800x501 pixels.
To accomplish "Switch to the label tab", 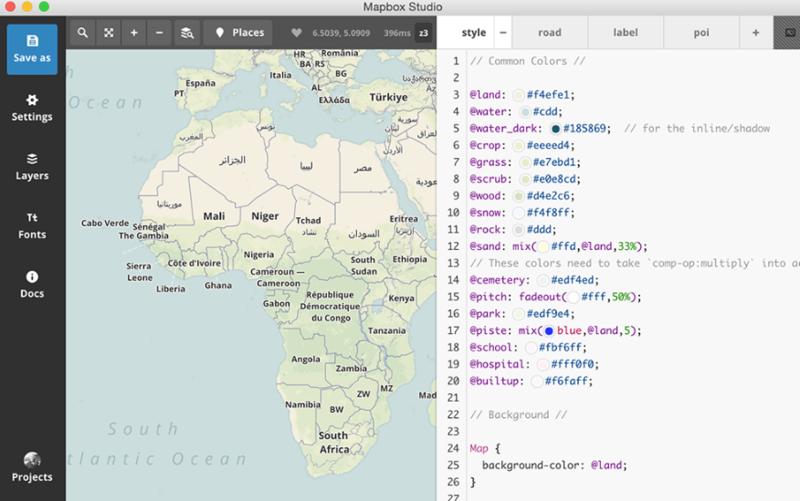I will tap(626, 33).
